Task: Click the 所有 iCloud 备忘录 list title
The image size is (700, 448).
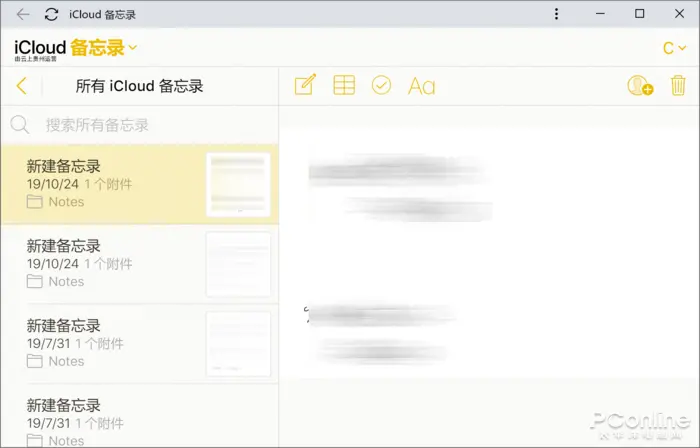Action: coord(139,86)
